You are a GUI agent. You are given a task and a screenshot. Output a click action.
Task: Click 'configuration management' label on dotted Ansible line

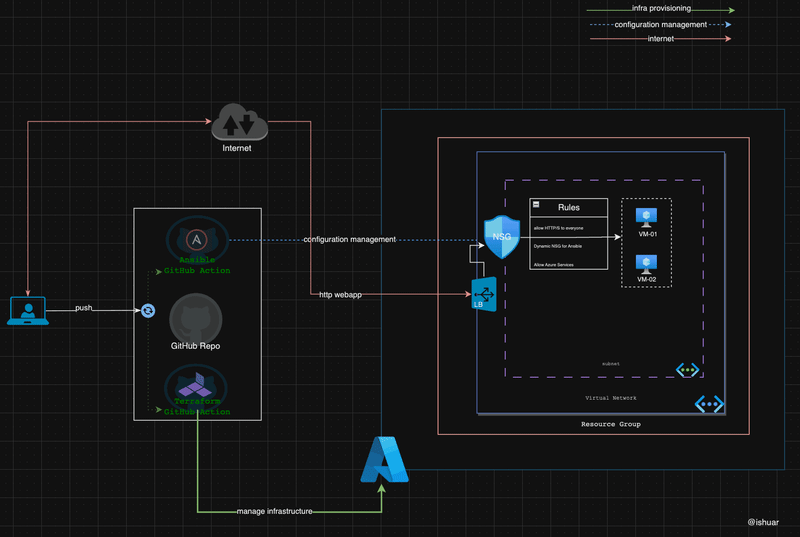click(x=349, y=239)
